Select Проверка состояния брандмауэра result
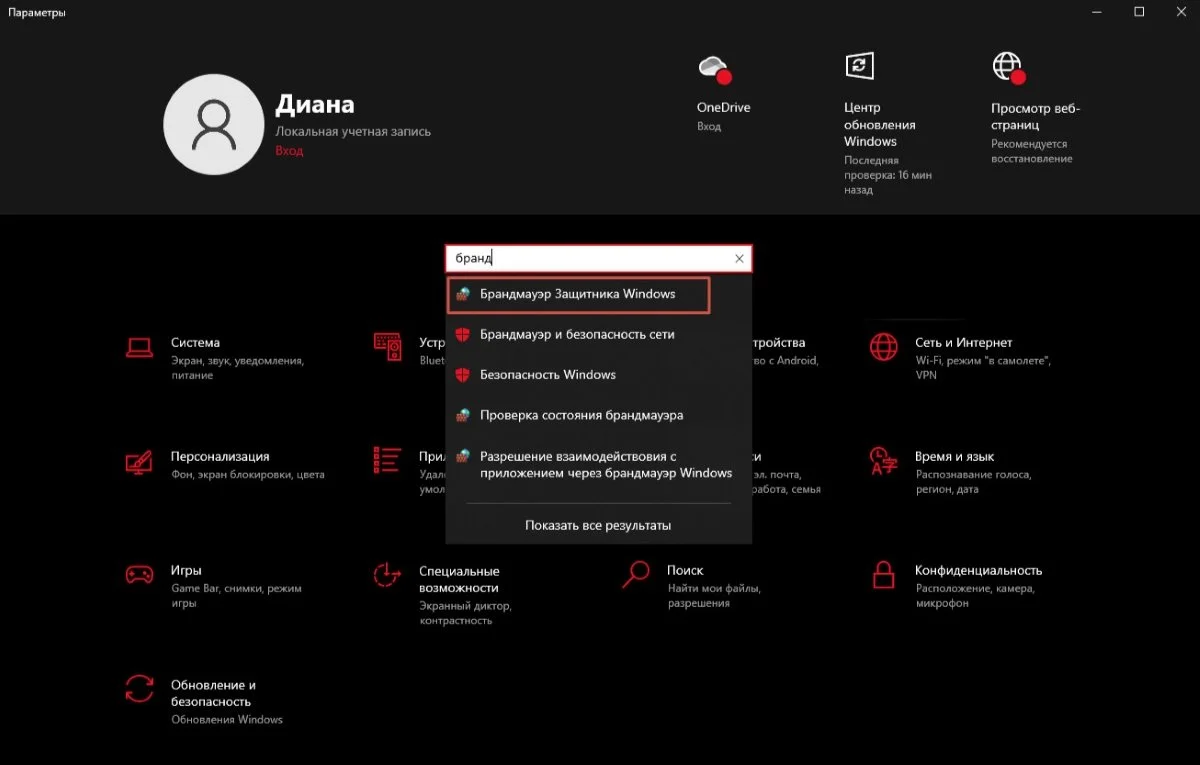This screenshot has height=765, width=1200. (598, 415)
